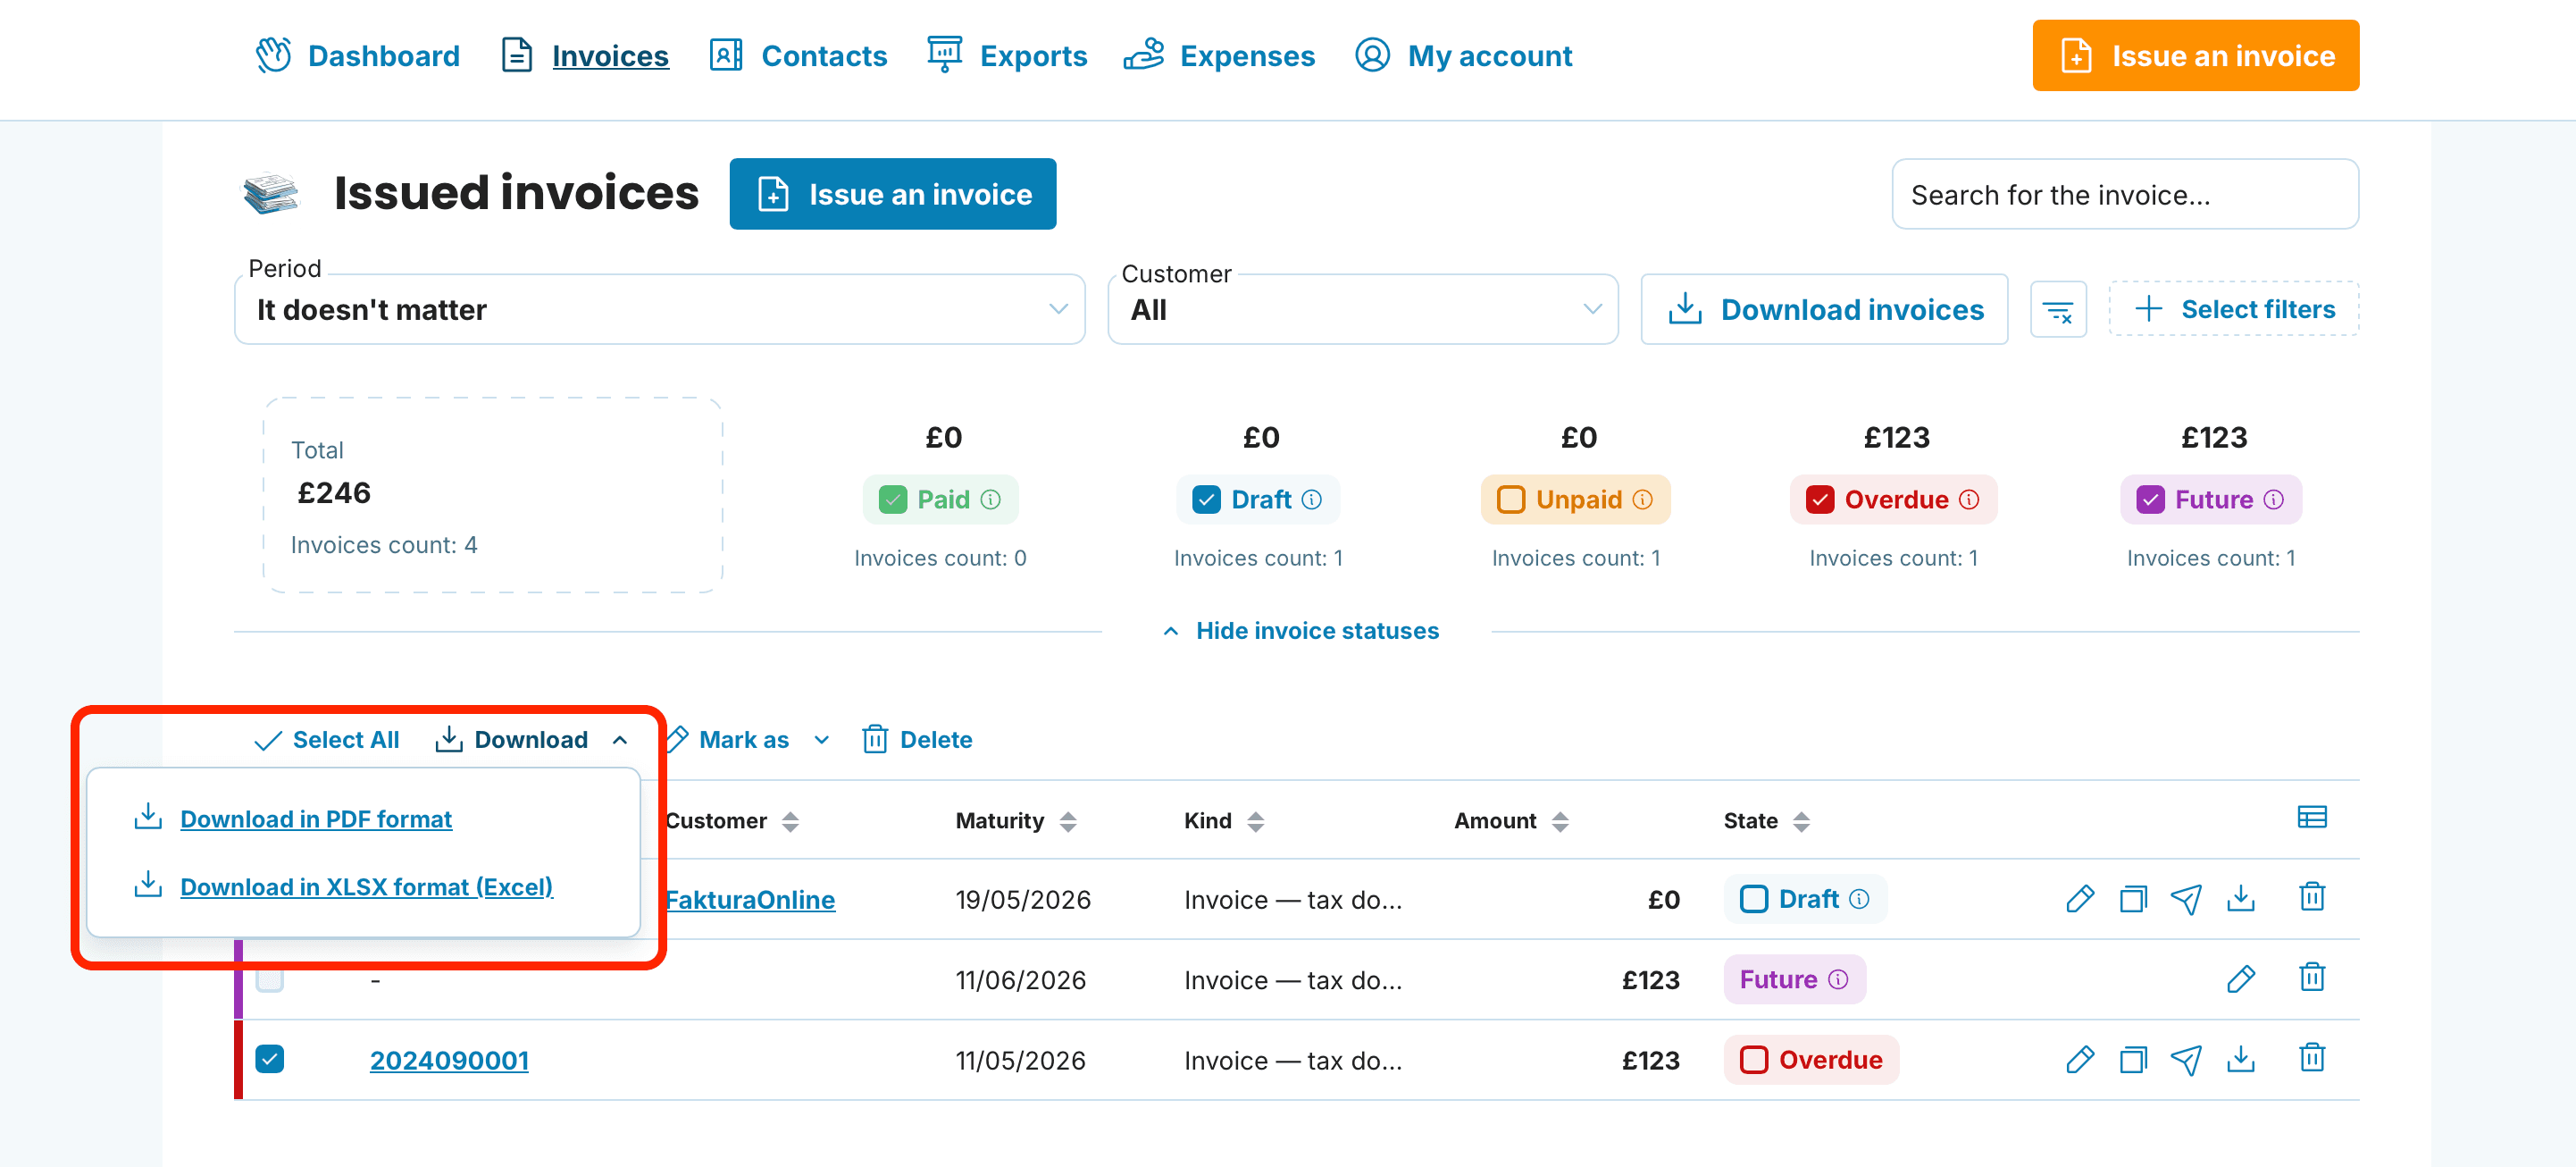Click send paper-plane icon in Draft row
Image resolution: width=2576 pixels, height=1167 pixels.
[x=2185, y=898]
